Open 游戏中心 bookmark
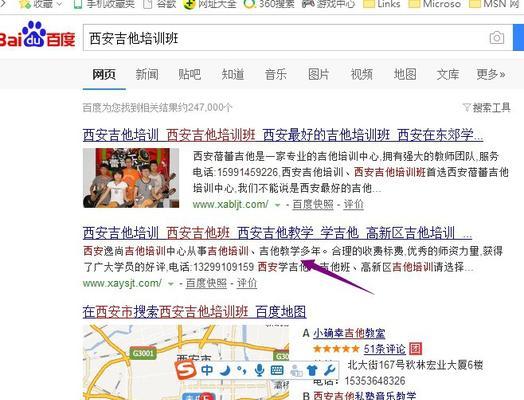Viewport: 524px width, 400px height. pos(329,4)
